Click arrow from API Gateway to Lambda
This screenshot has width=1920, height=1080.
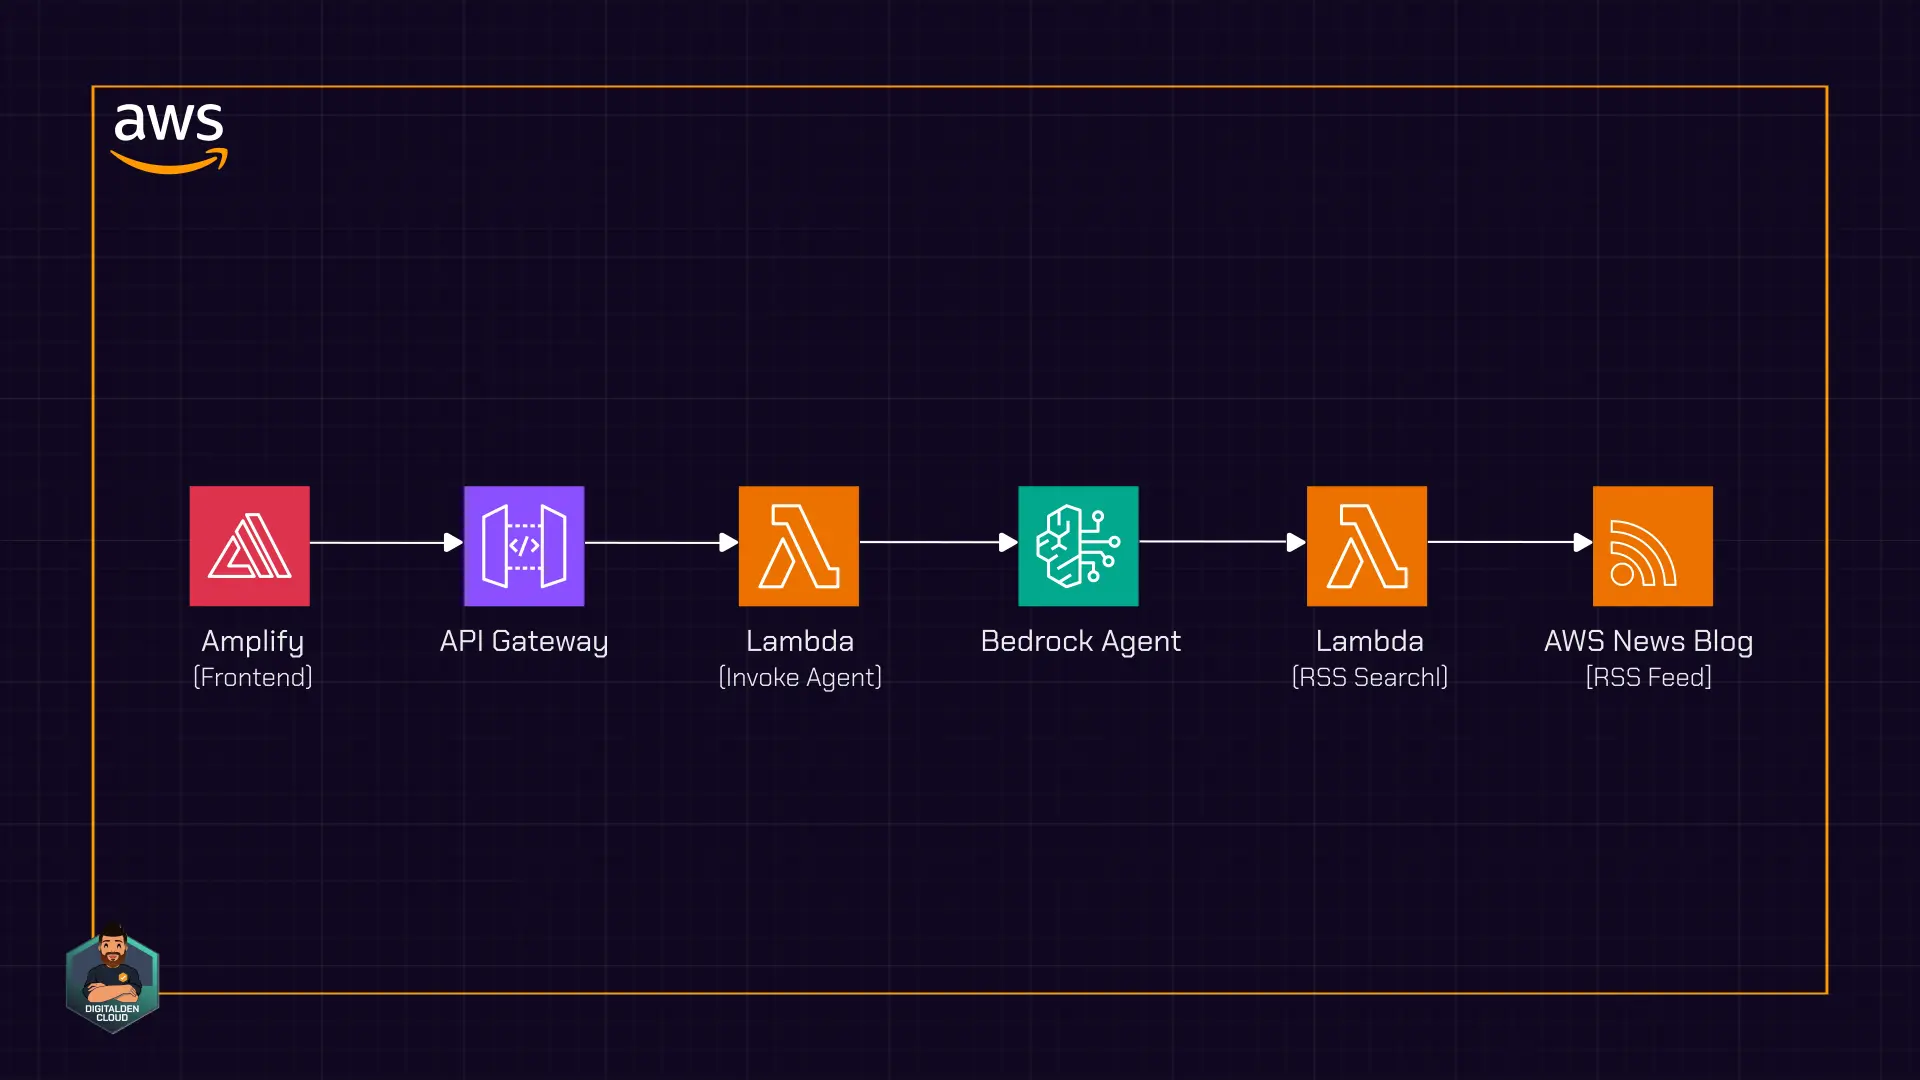click(x=661, y=543)
